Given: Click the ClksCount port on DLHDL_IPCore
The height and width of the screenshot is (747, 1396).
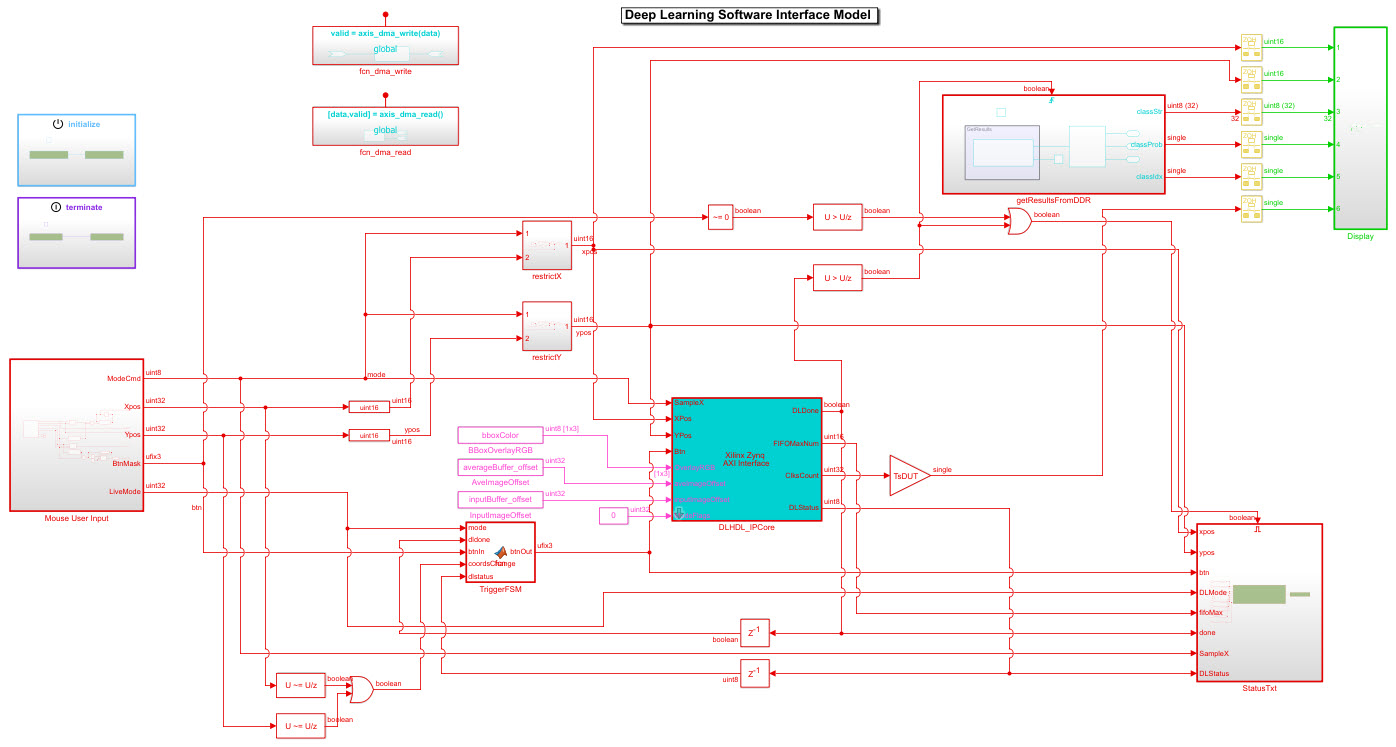Looking at the screenshot, I should pos(802,475).
